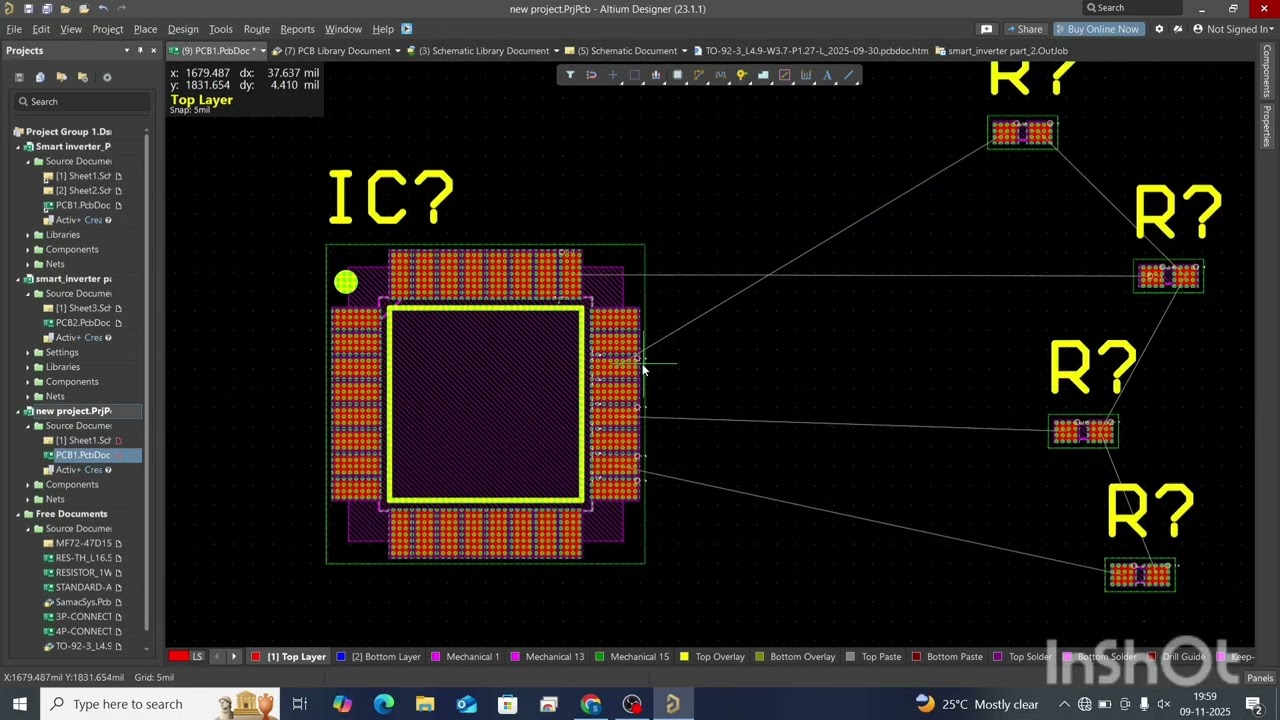Image resolution: width=1280 pixels, height=720 pixels.
Task: Open the Place menu
Action: coord(145,29)
